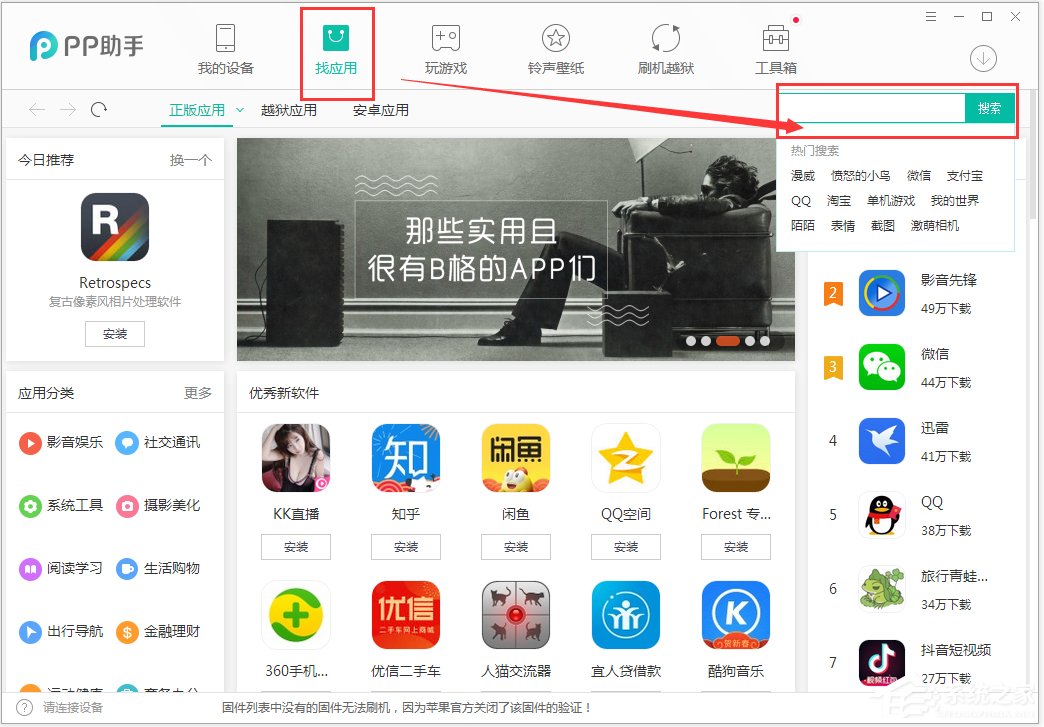Reload the page with refresh icon
The height and width of the screenshot is (727, 1044).
[99, 109]
